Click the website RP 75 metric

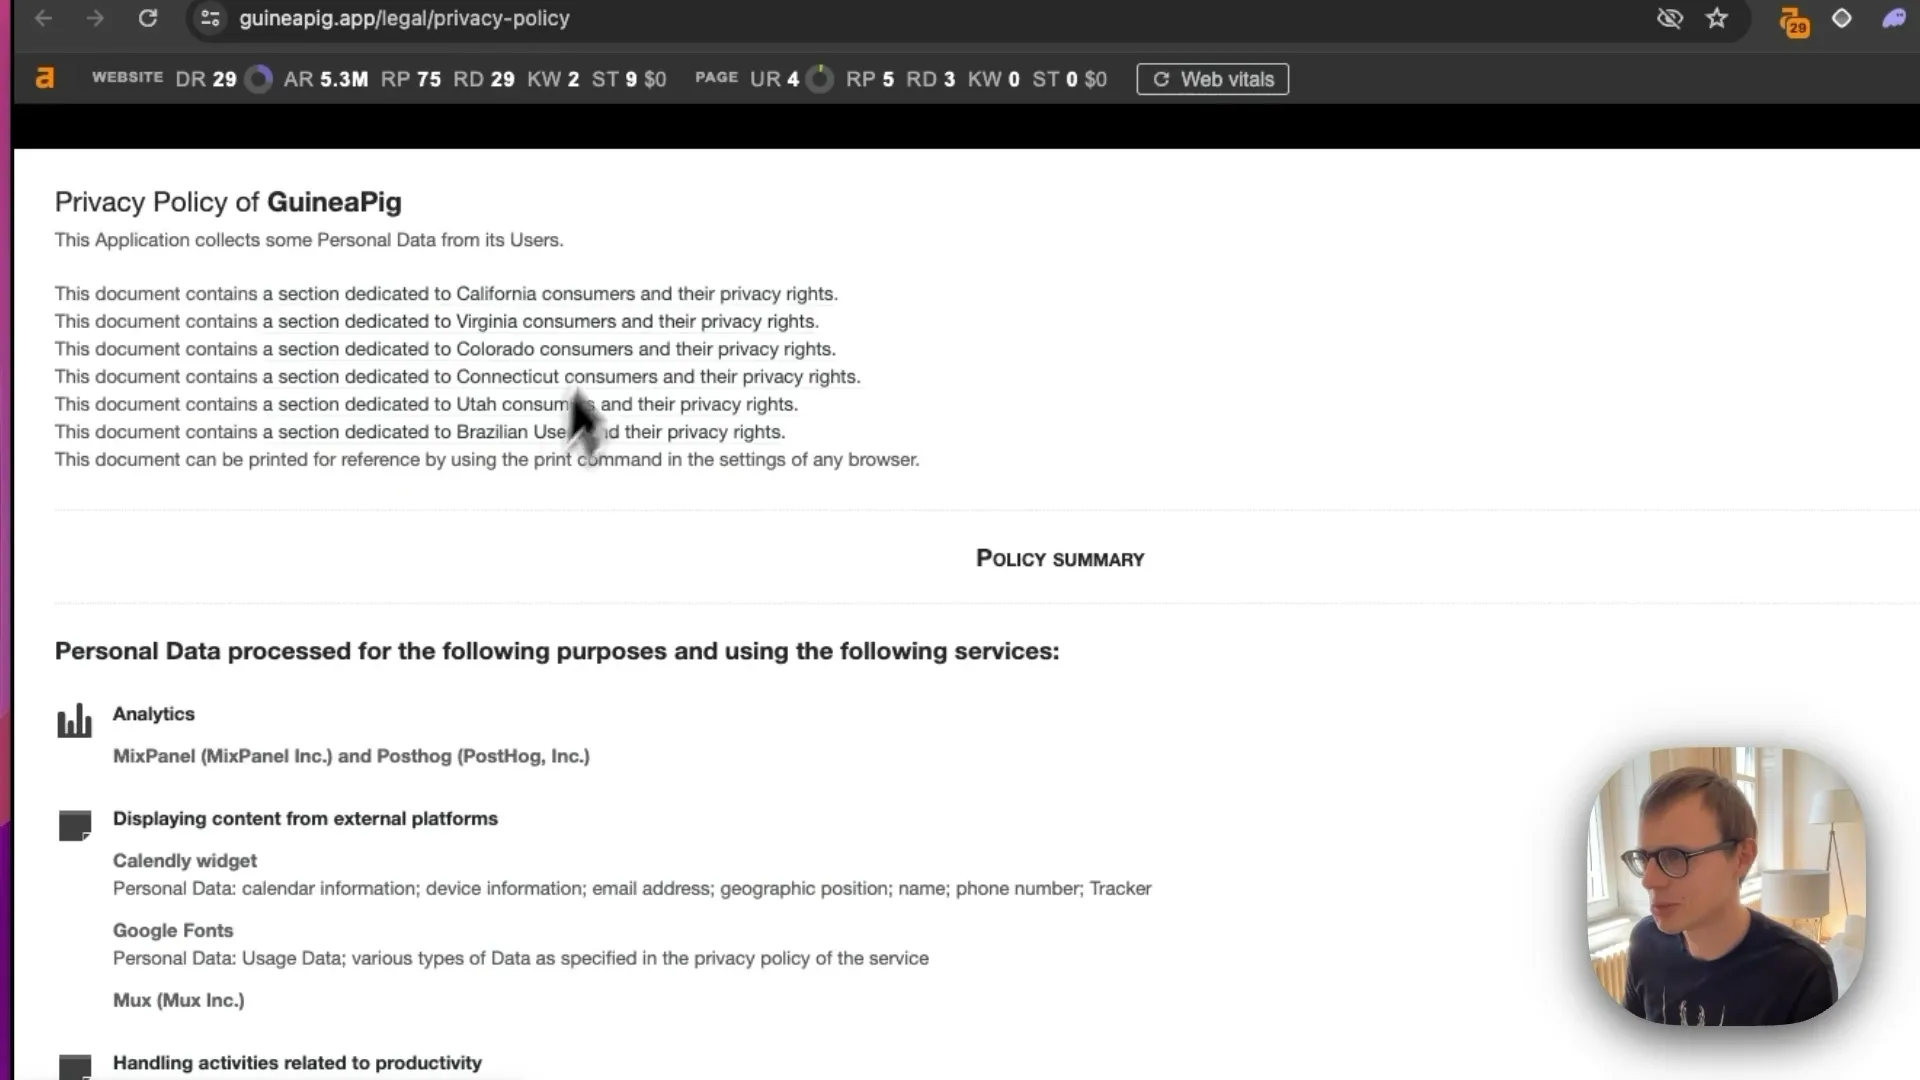click(x=411, y=79)
